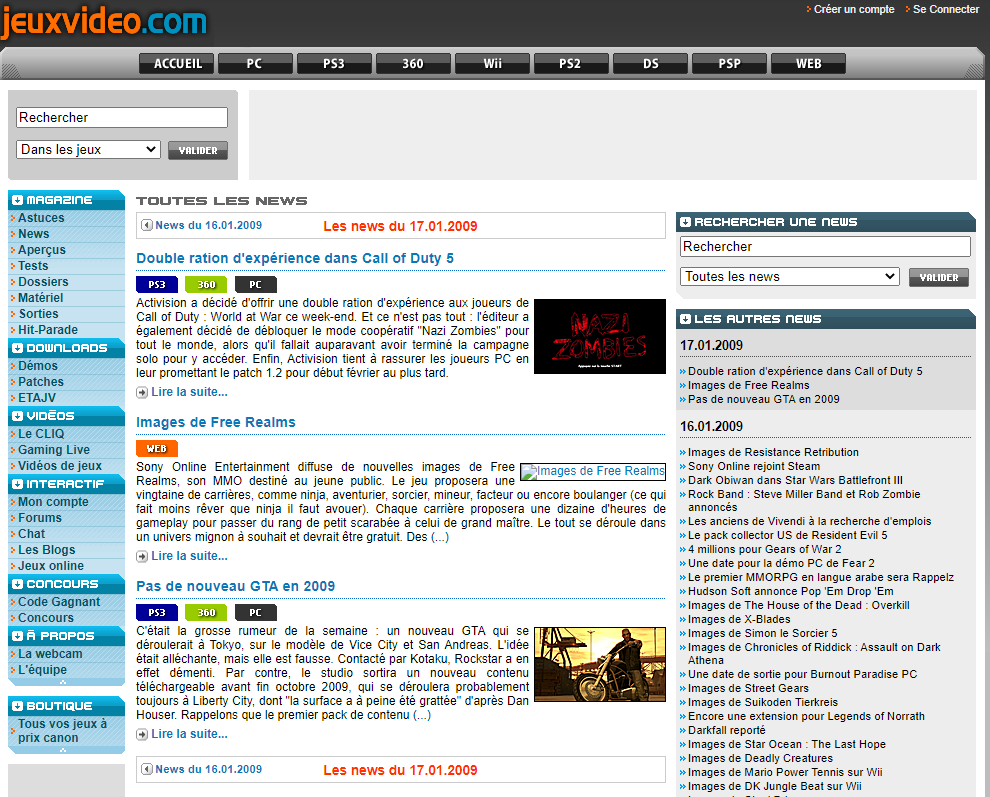Image resolution: width=990 pixels, height=797 pixels.
Task: Open the Double ration d'expérience dans Call of Duty 5 headline
Action: [295, 258]
